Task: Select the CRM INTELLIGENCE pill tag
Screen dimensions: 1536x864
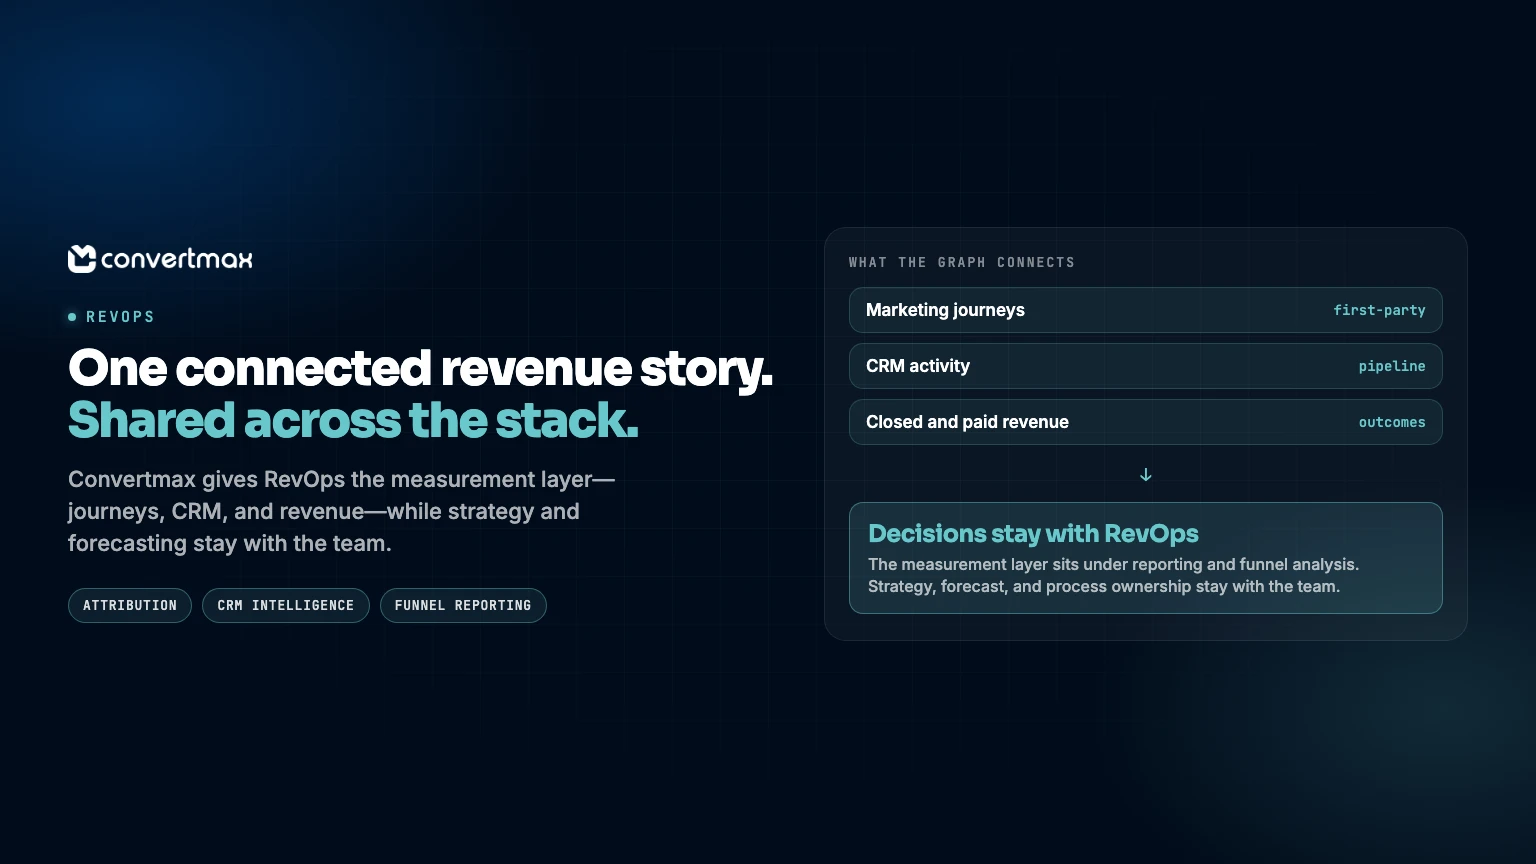Action: tap(286, 605)
